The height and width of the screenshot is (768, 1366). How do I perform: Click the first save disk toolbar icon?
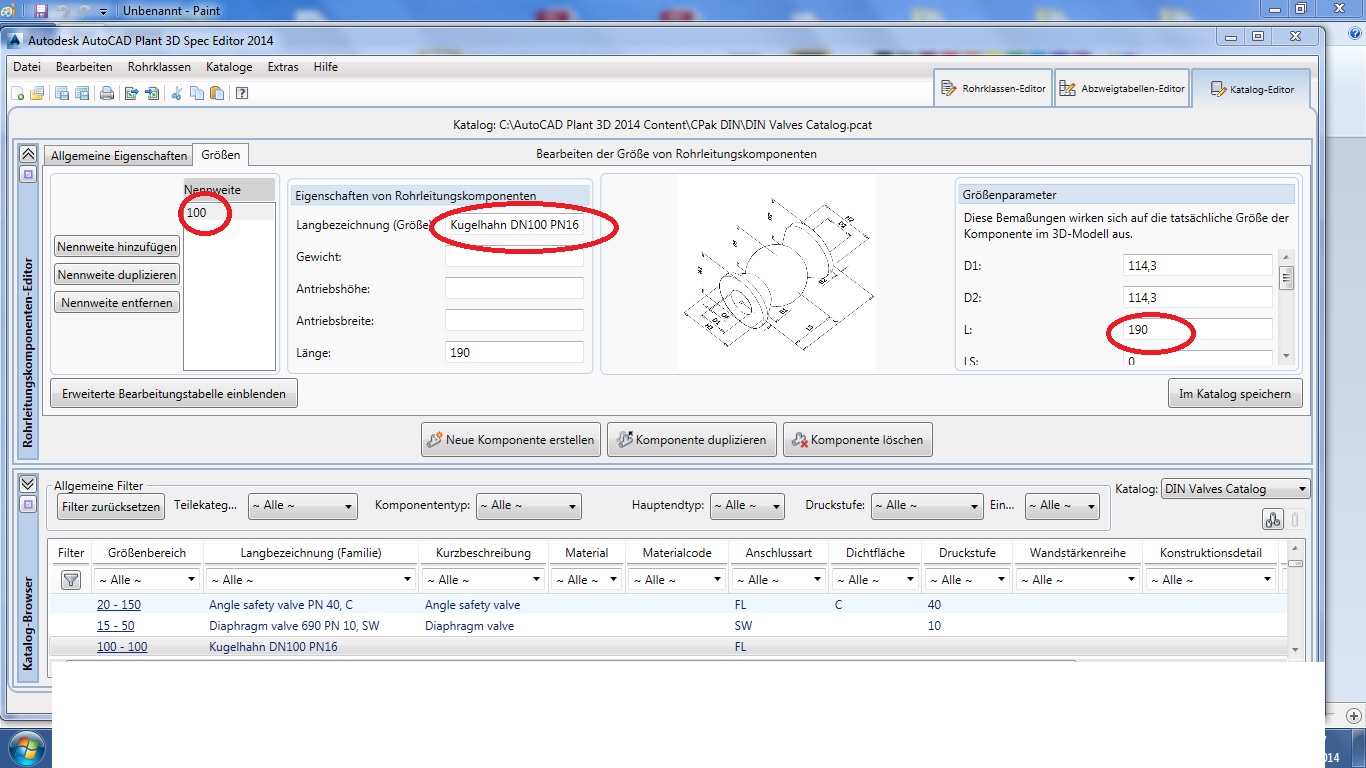(62, 93)
